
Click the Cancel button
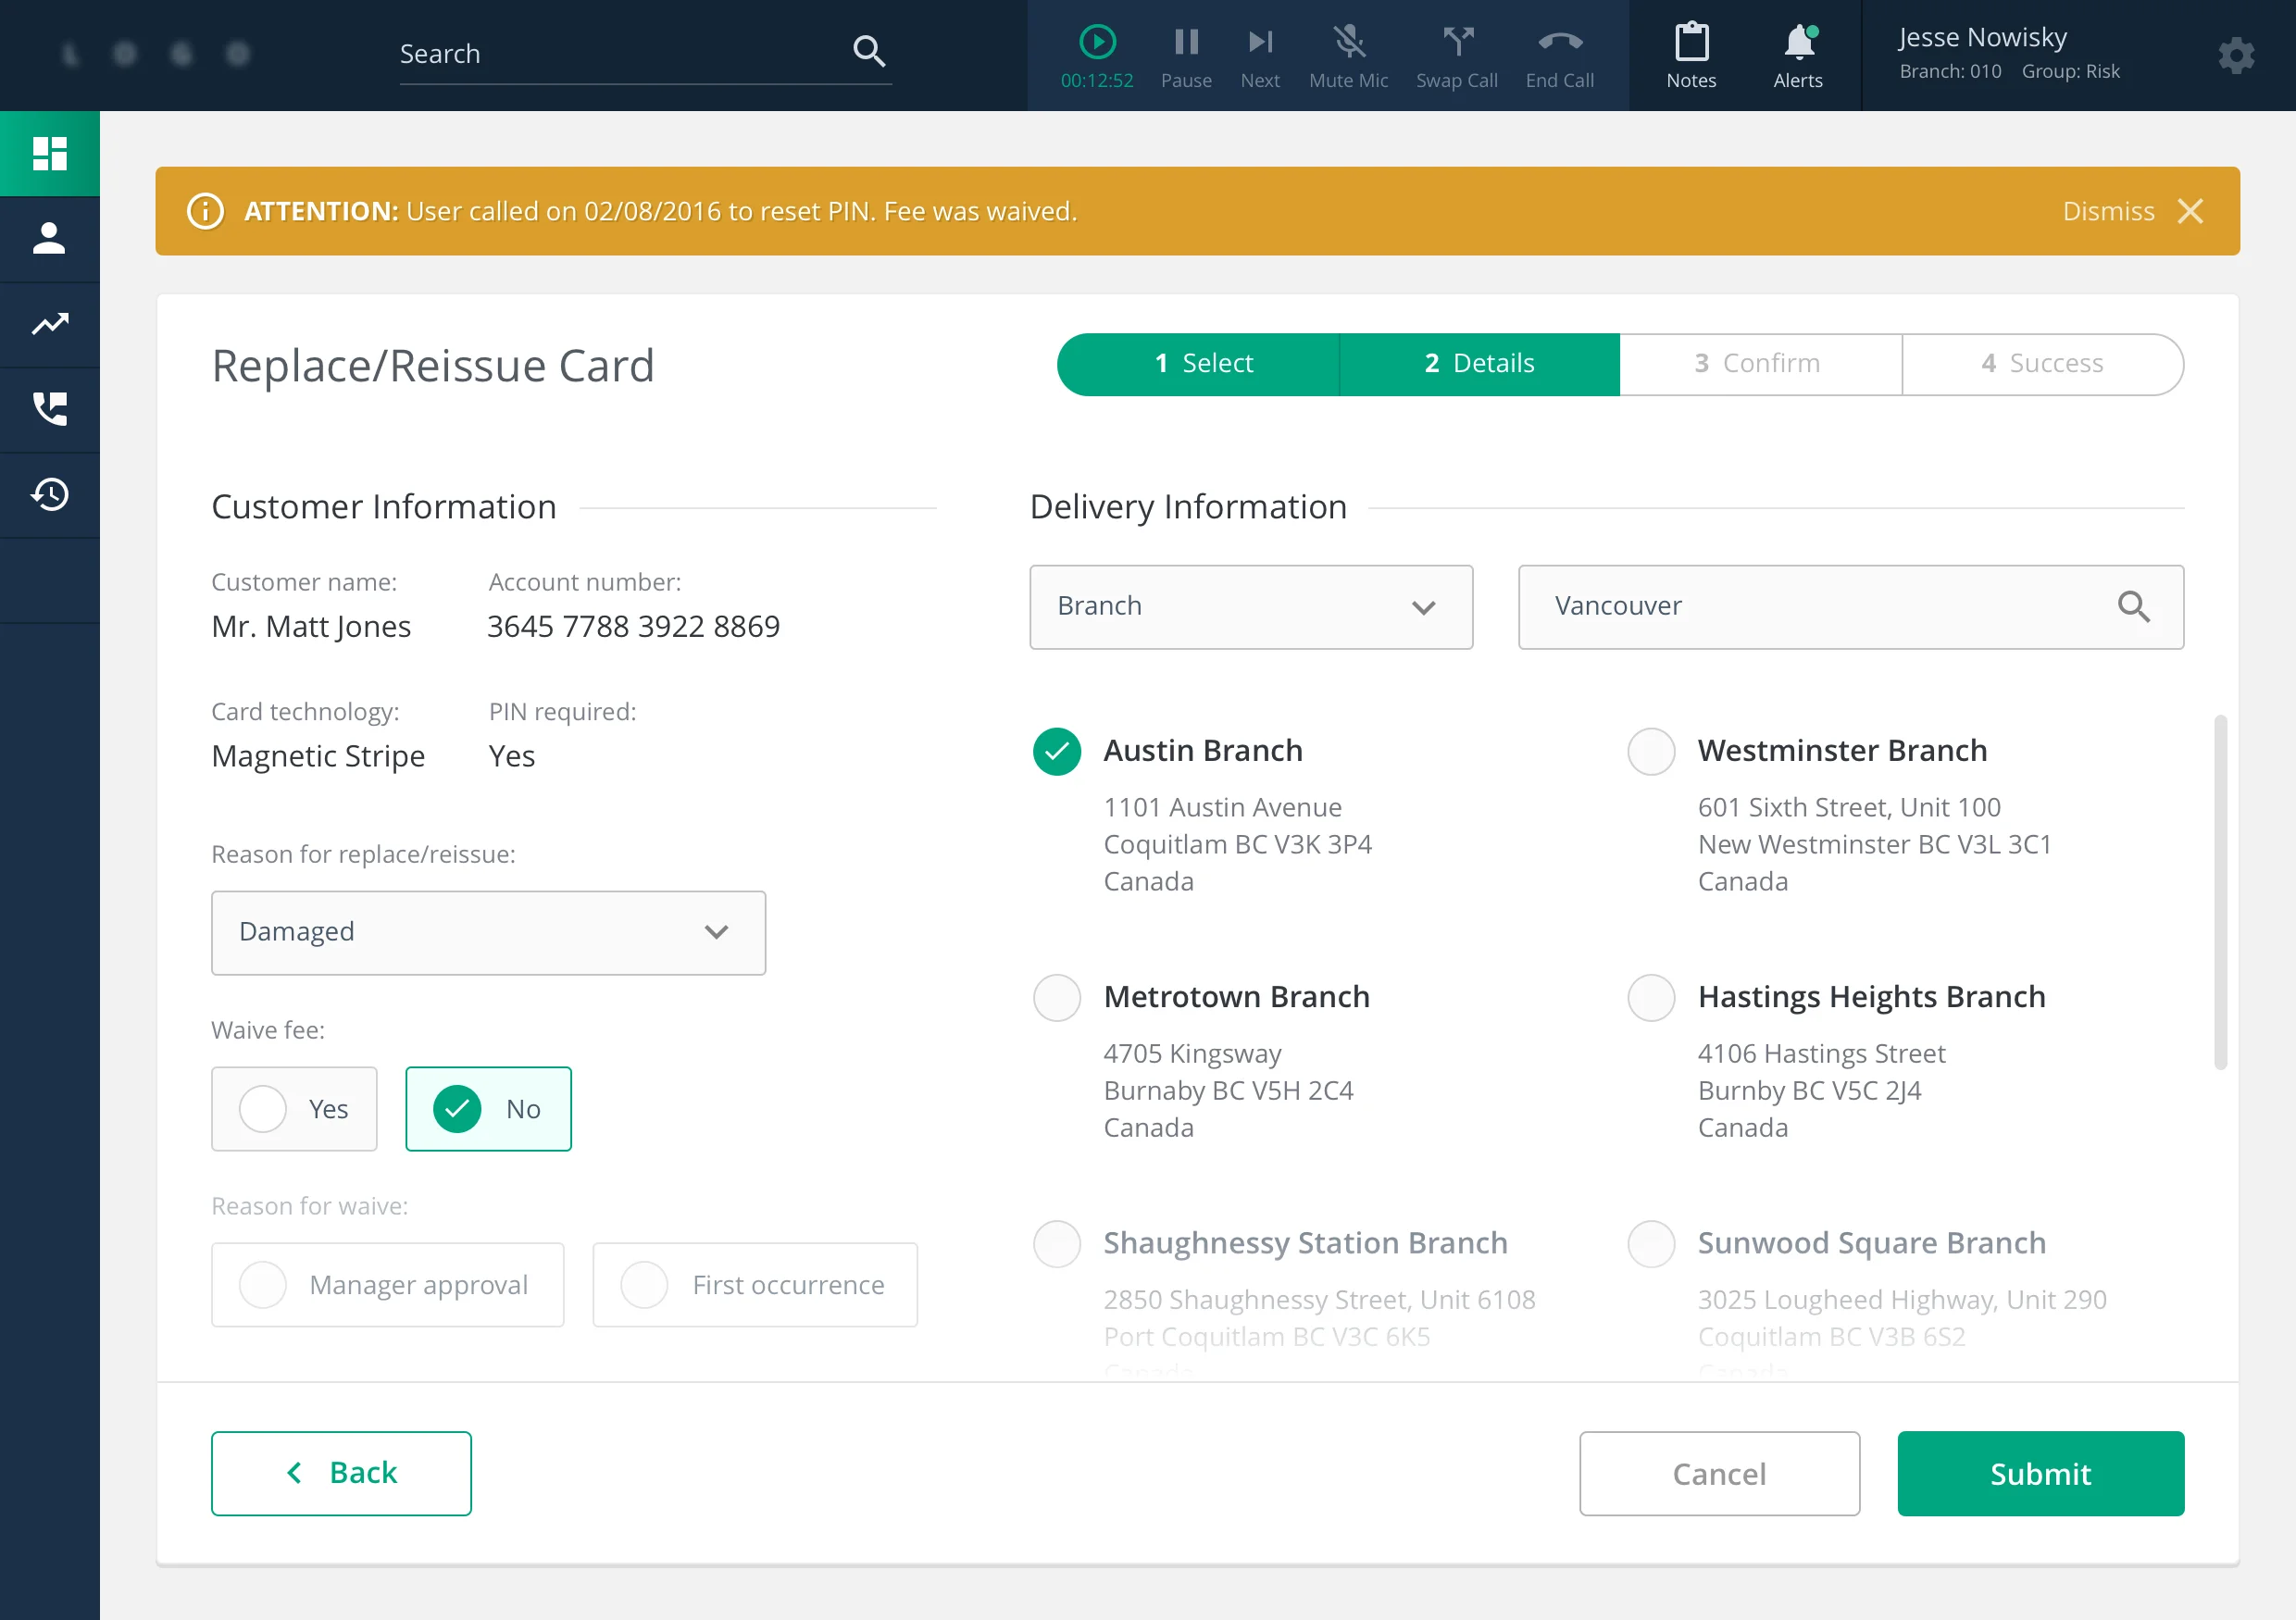point(1719,1473)
